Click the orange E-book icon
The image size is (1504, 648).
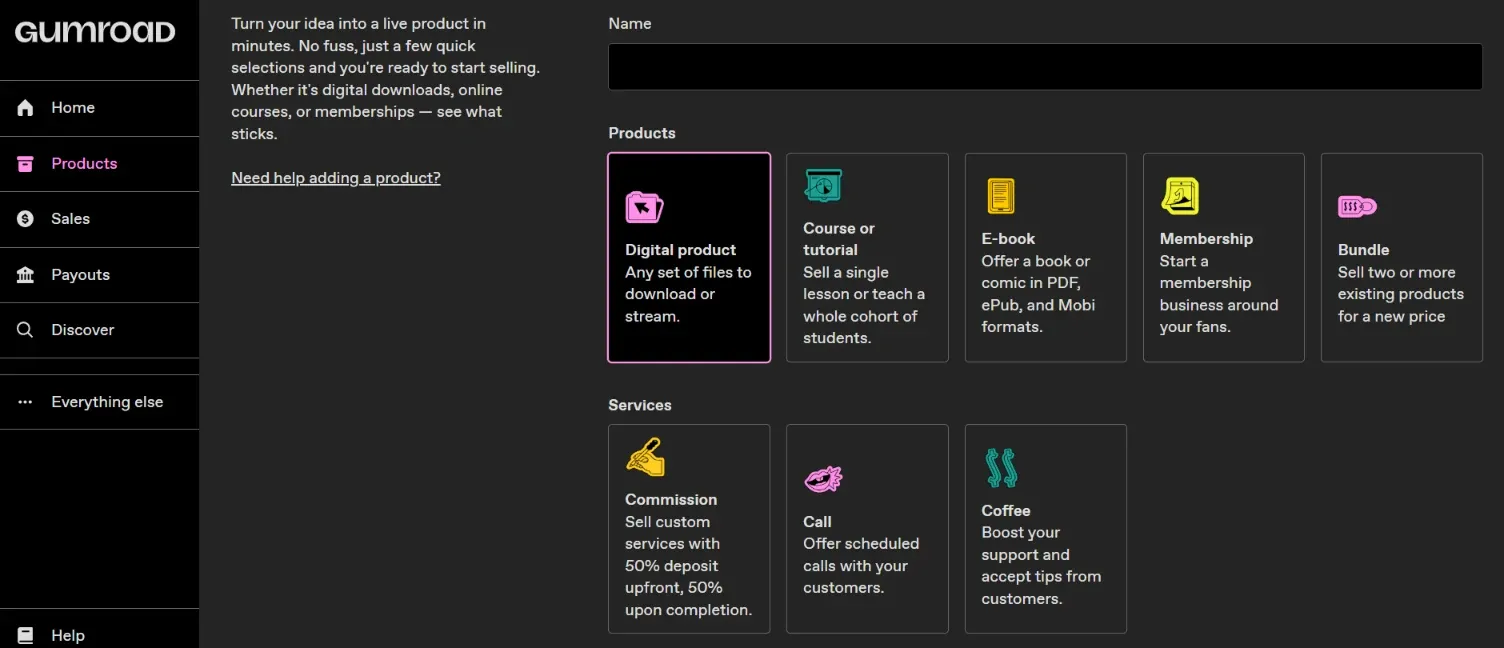tap(1001, 196)
